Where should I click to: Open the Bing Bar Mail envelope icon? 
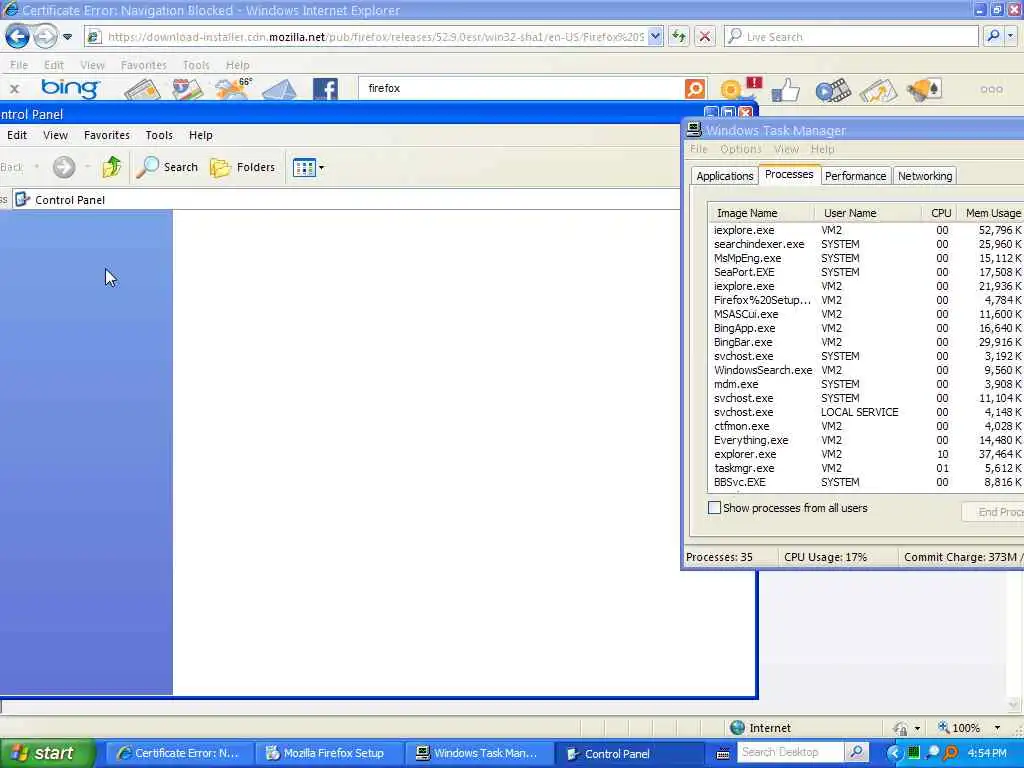point(279,89)
